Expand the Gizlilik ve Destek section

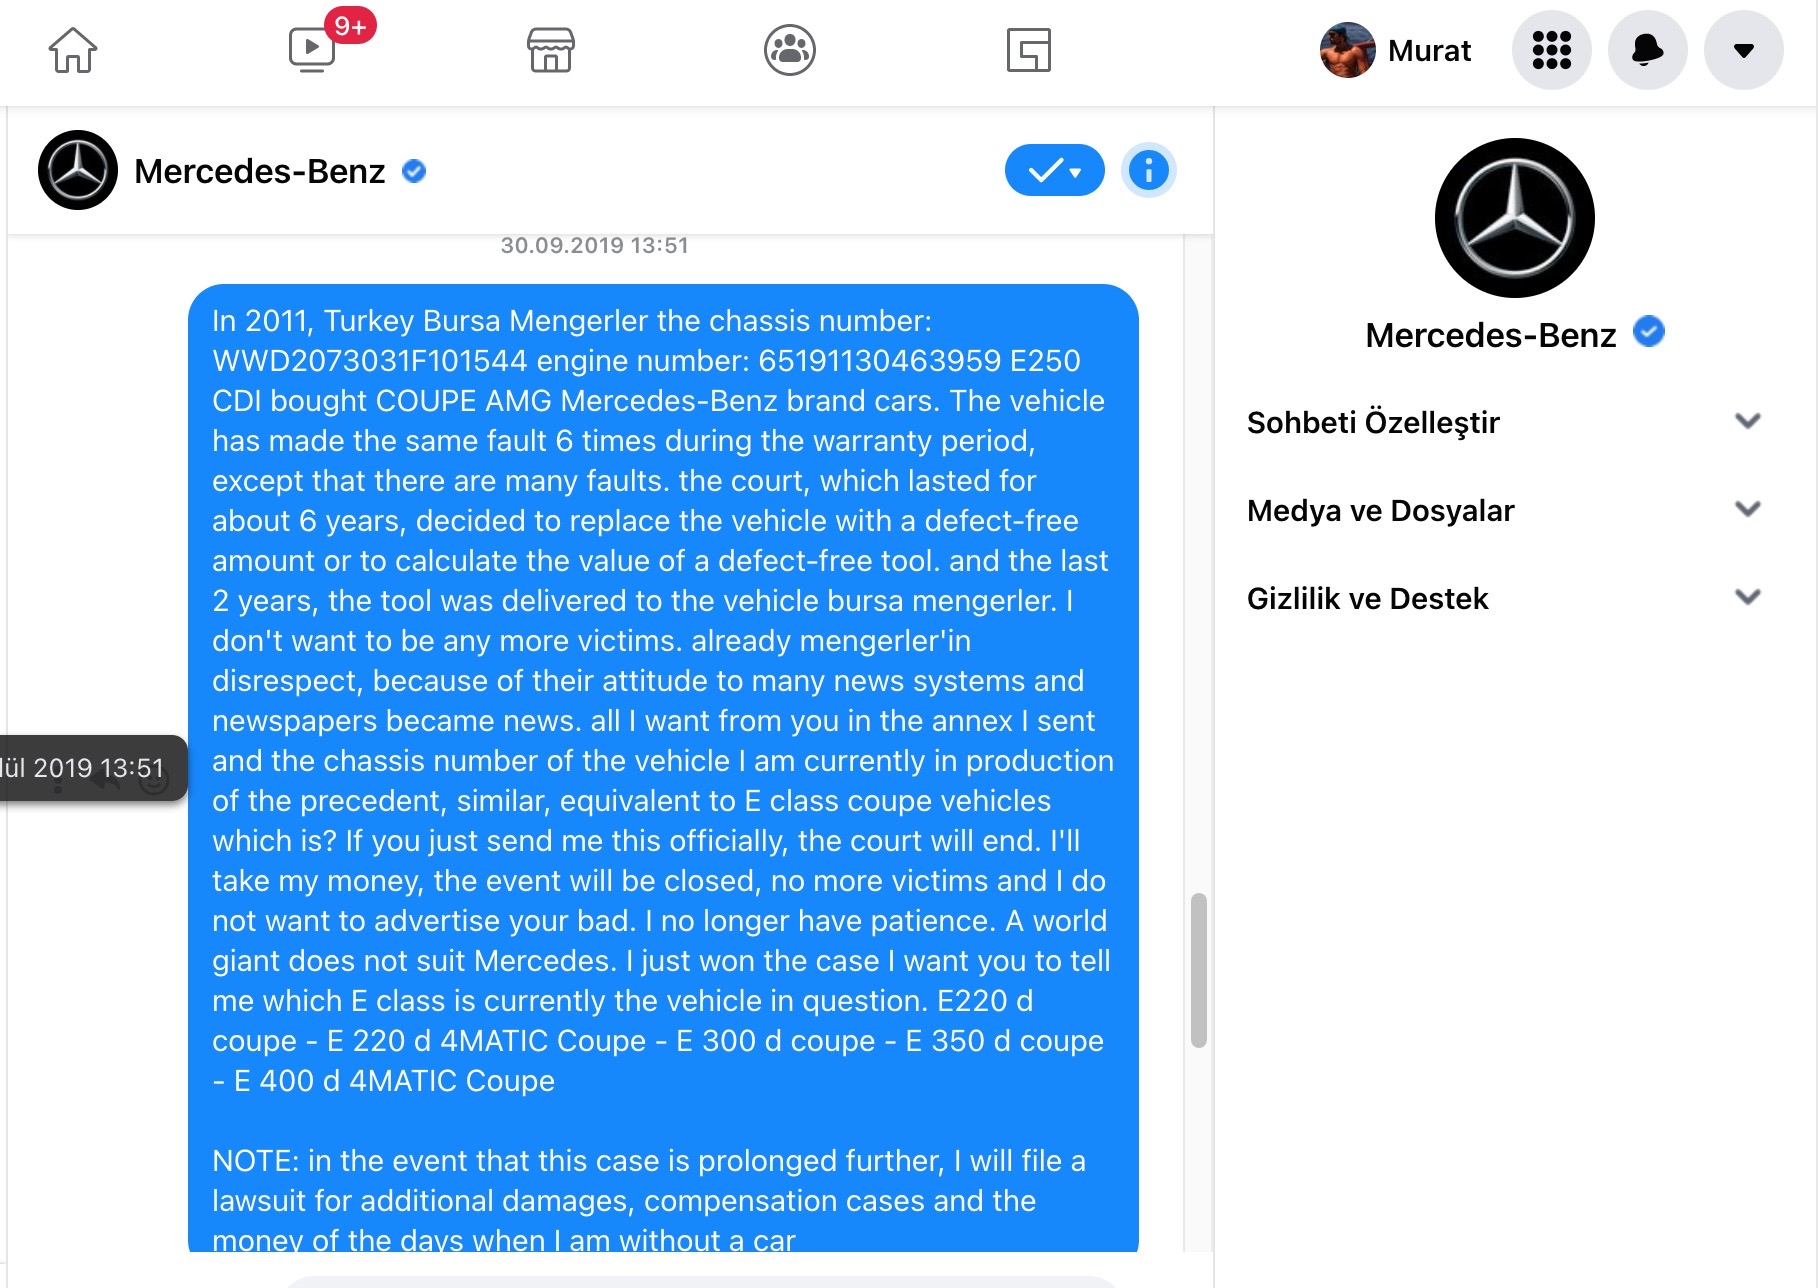pos(1503,598)
